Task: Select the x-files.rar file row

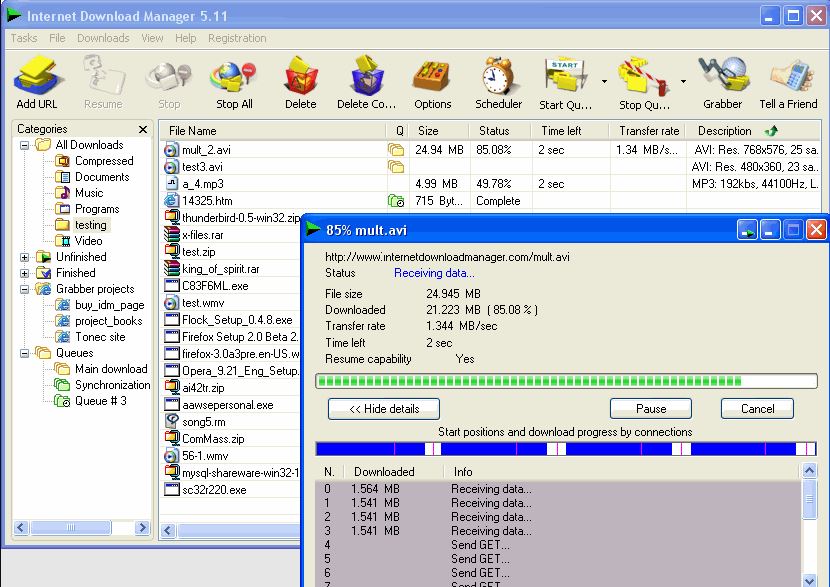Action: click(232, 234)
